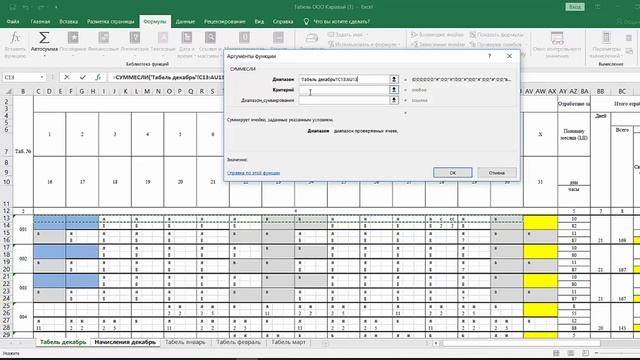Switch to Page Break Preview in the status bar
The height and width of the screenshot is (360, 640).
585,353
